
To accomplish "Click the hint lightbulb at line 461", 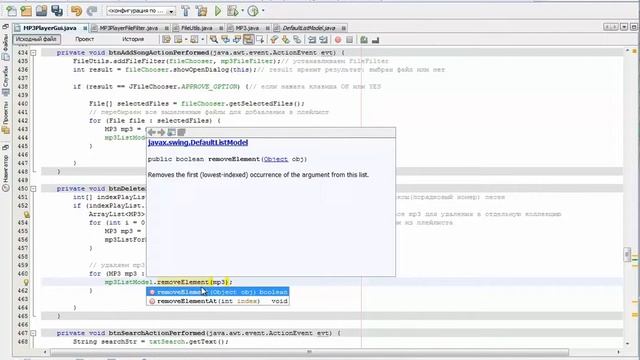I will [26, 282].
